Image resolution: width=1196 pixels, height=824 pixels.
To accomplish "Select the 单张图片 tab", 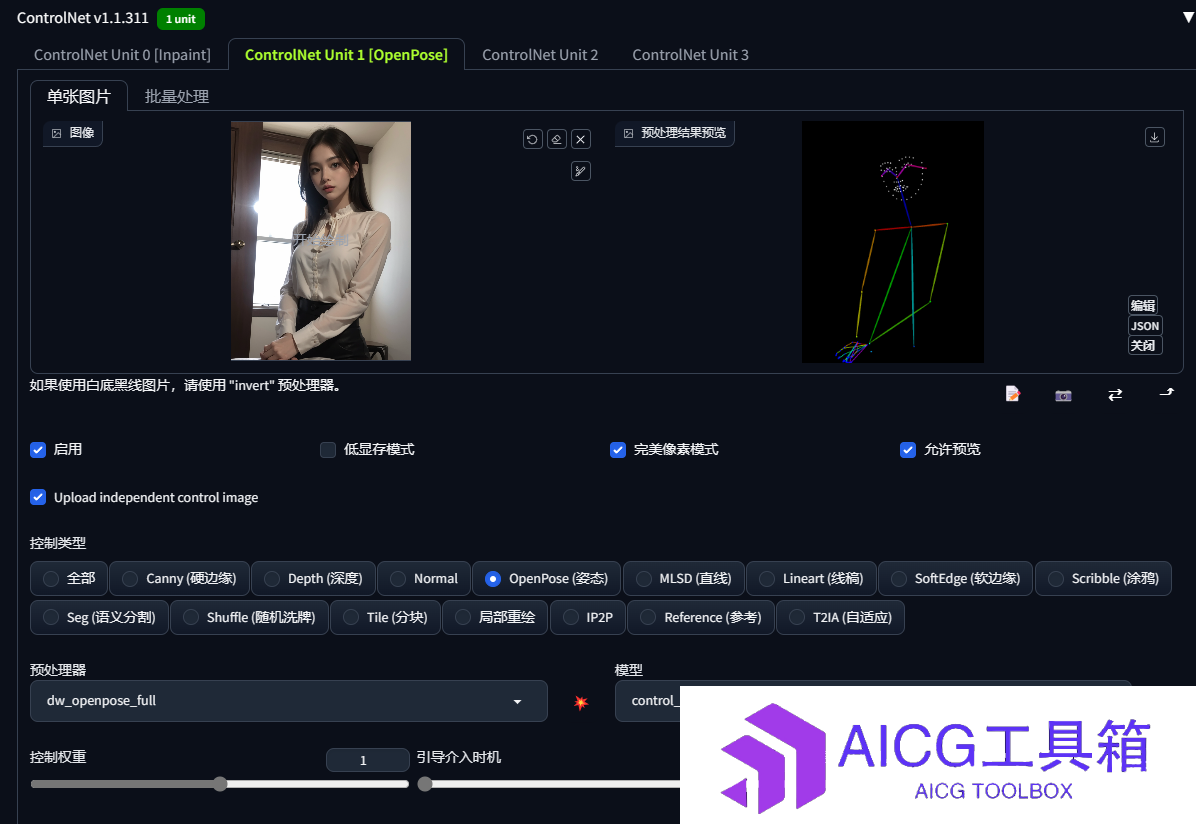I will tap(79, 97).
